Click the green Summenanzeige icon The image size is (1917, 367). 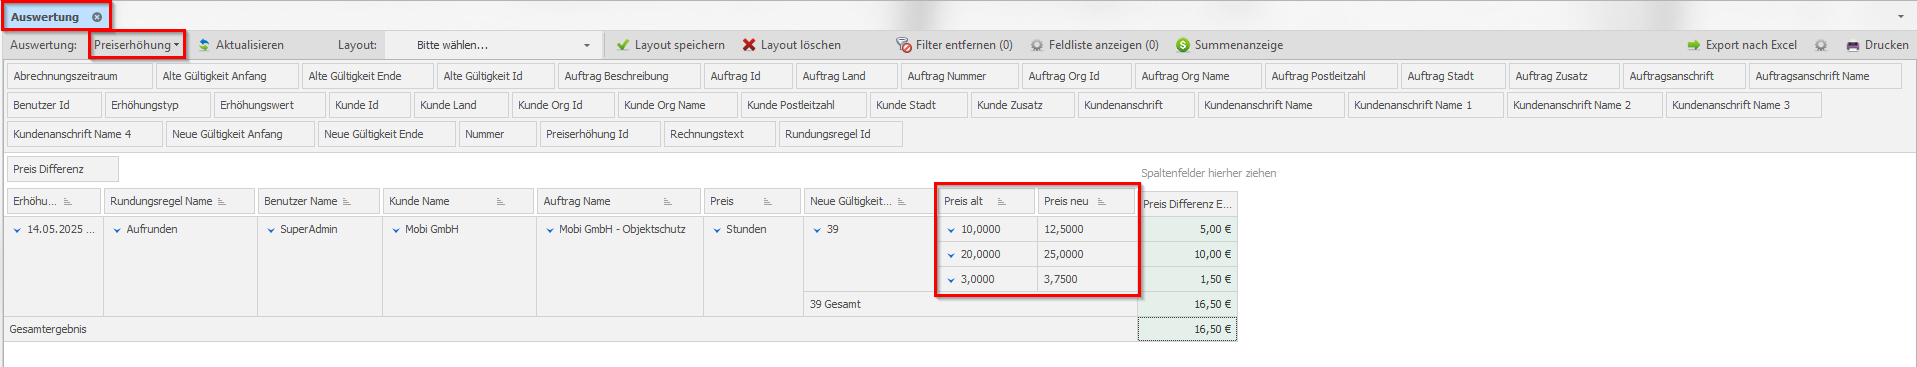[1183, 45]
